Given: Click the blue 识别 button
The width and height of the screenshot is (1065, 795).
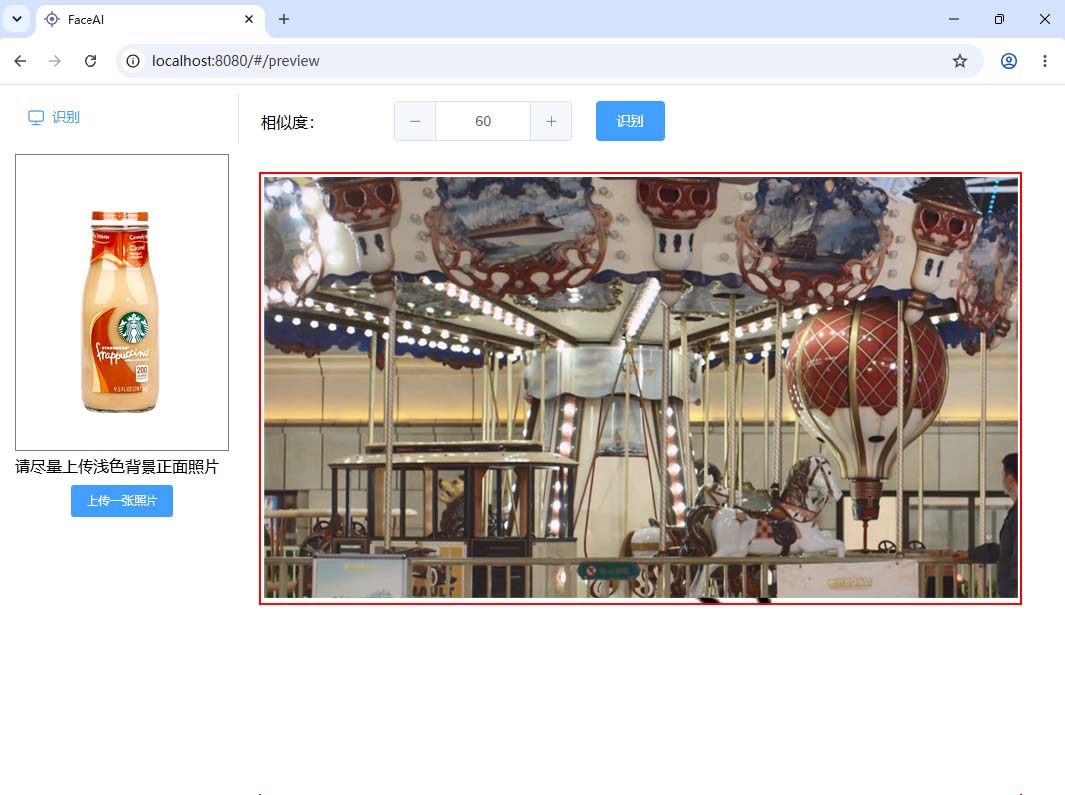Looking at the screenshot, I should pos(630,121).
